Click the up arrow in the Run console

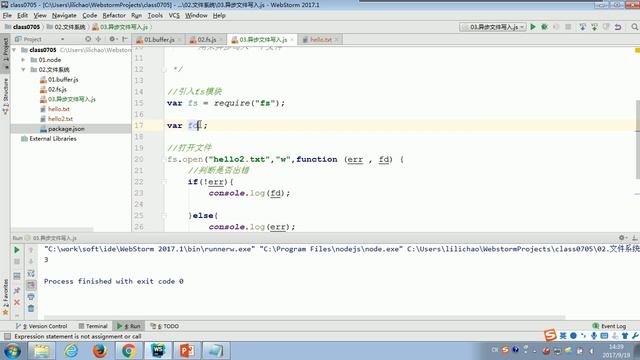coord(31,250)
